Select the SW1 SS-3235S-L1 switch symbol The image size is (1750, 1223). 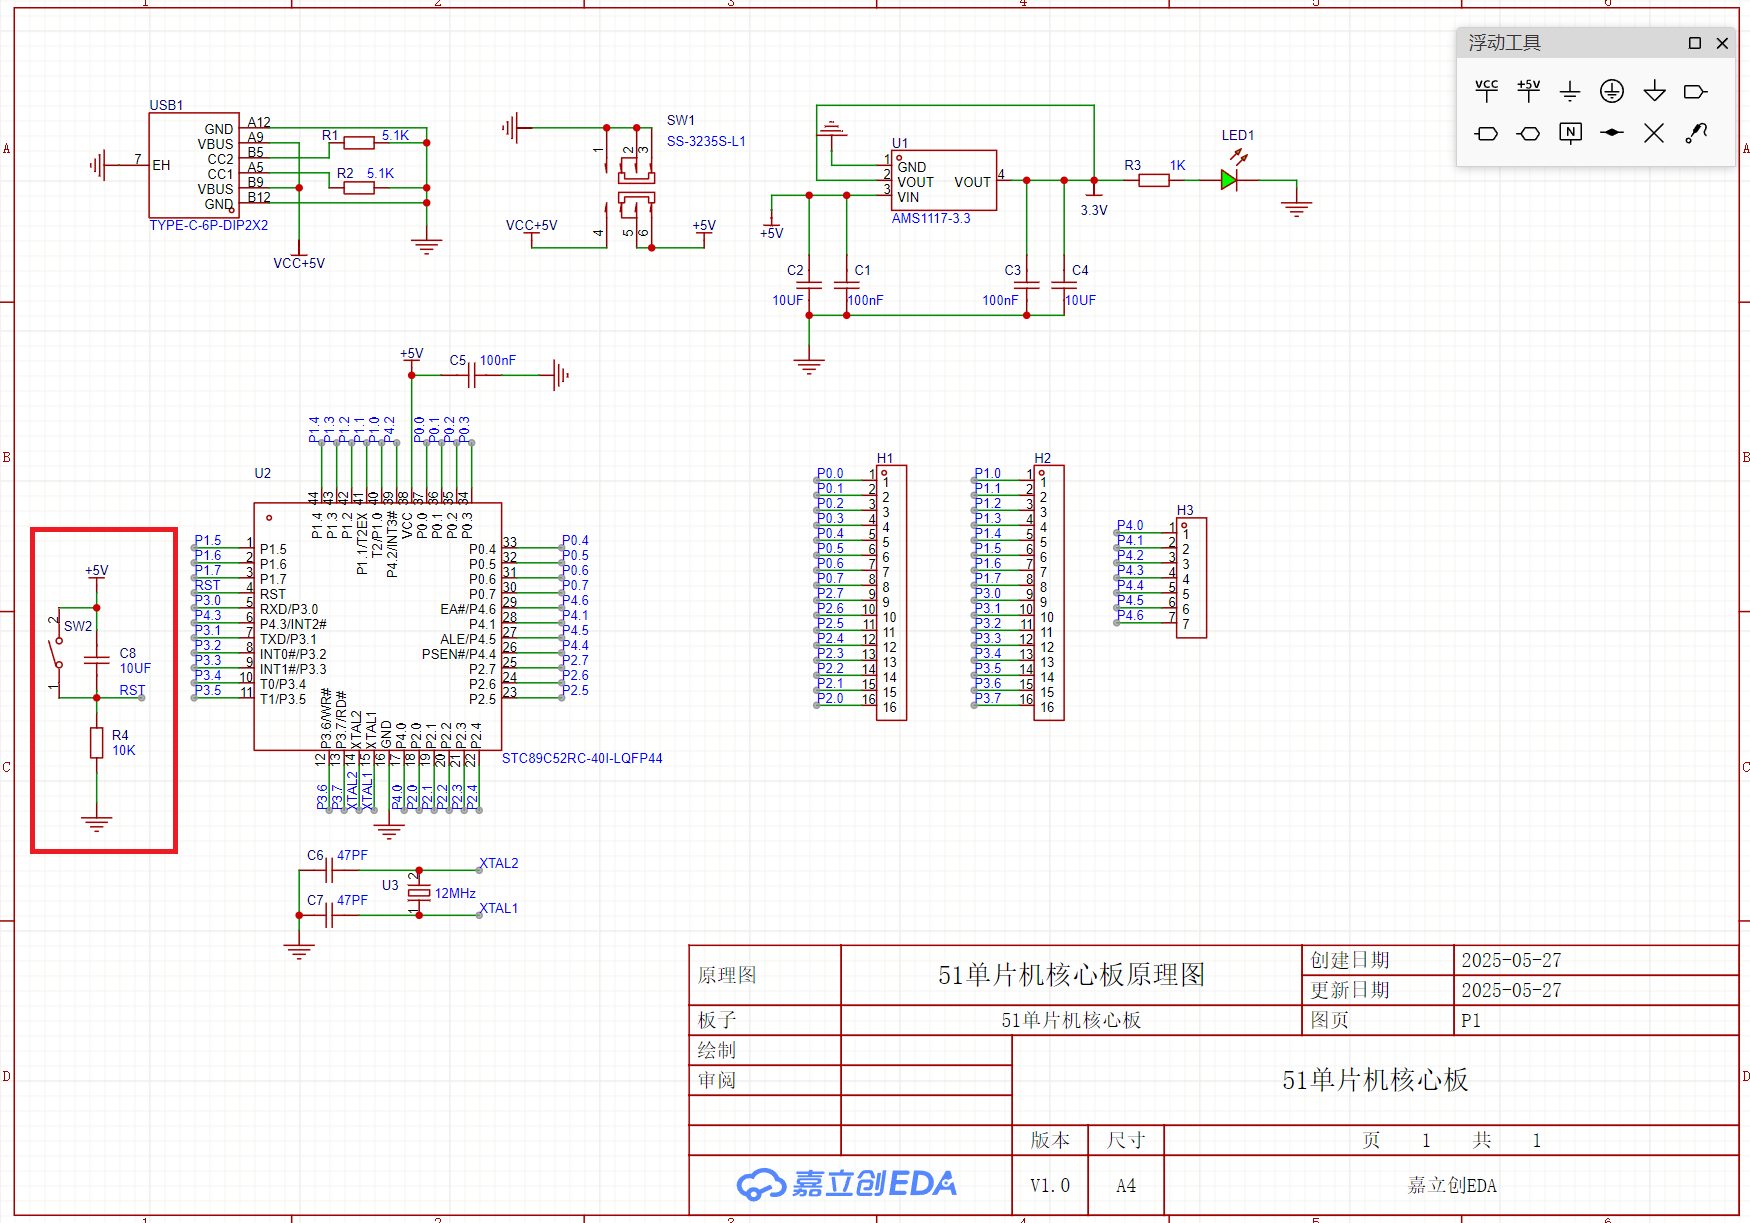[636, 190]
